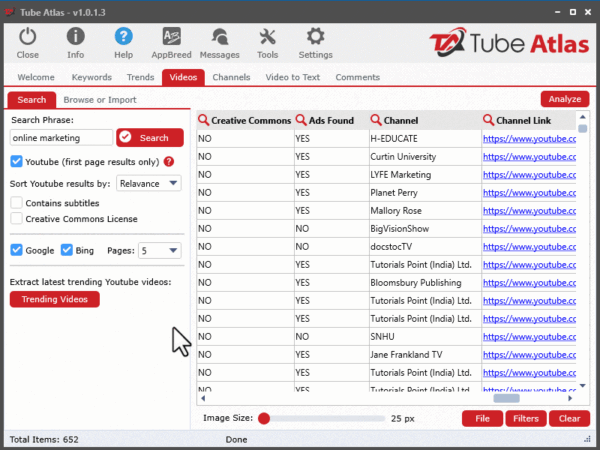Maximize the Tube Atlas window
The width and height of the screenshot is (600, 450).
point(573,12)
